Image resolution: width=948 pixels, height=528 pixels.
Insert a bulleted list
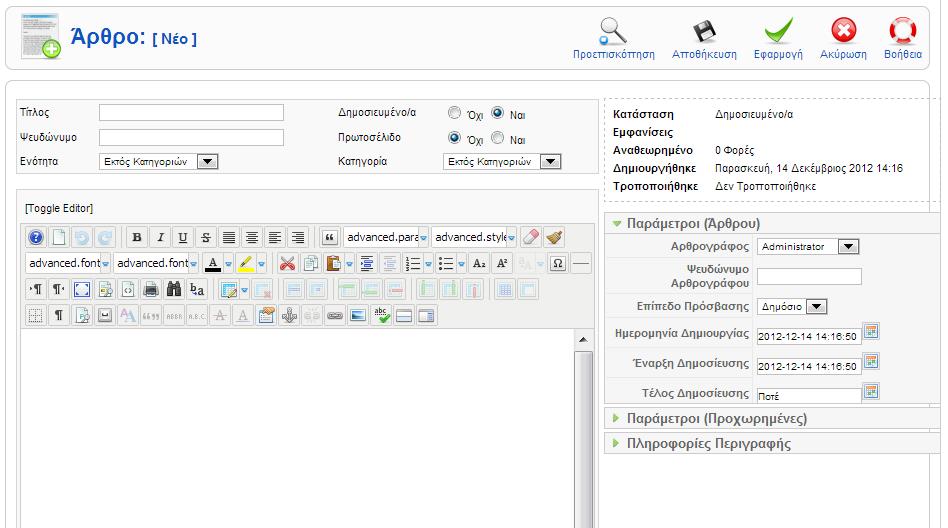[446, 263]
